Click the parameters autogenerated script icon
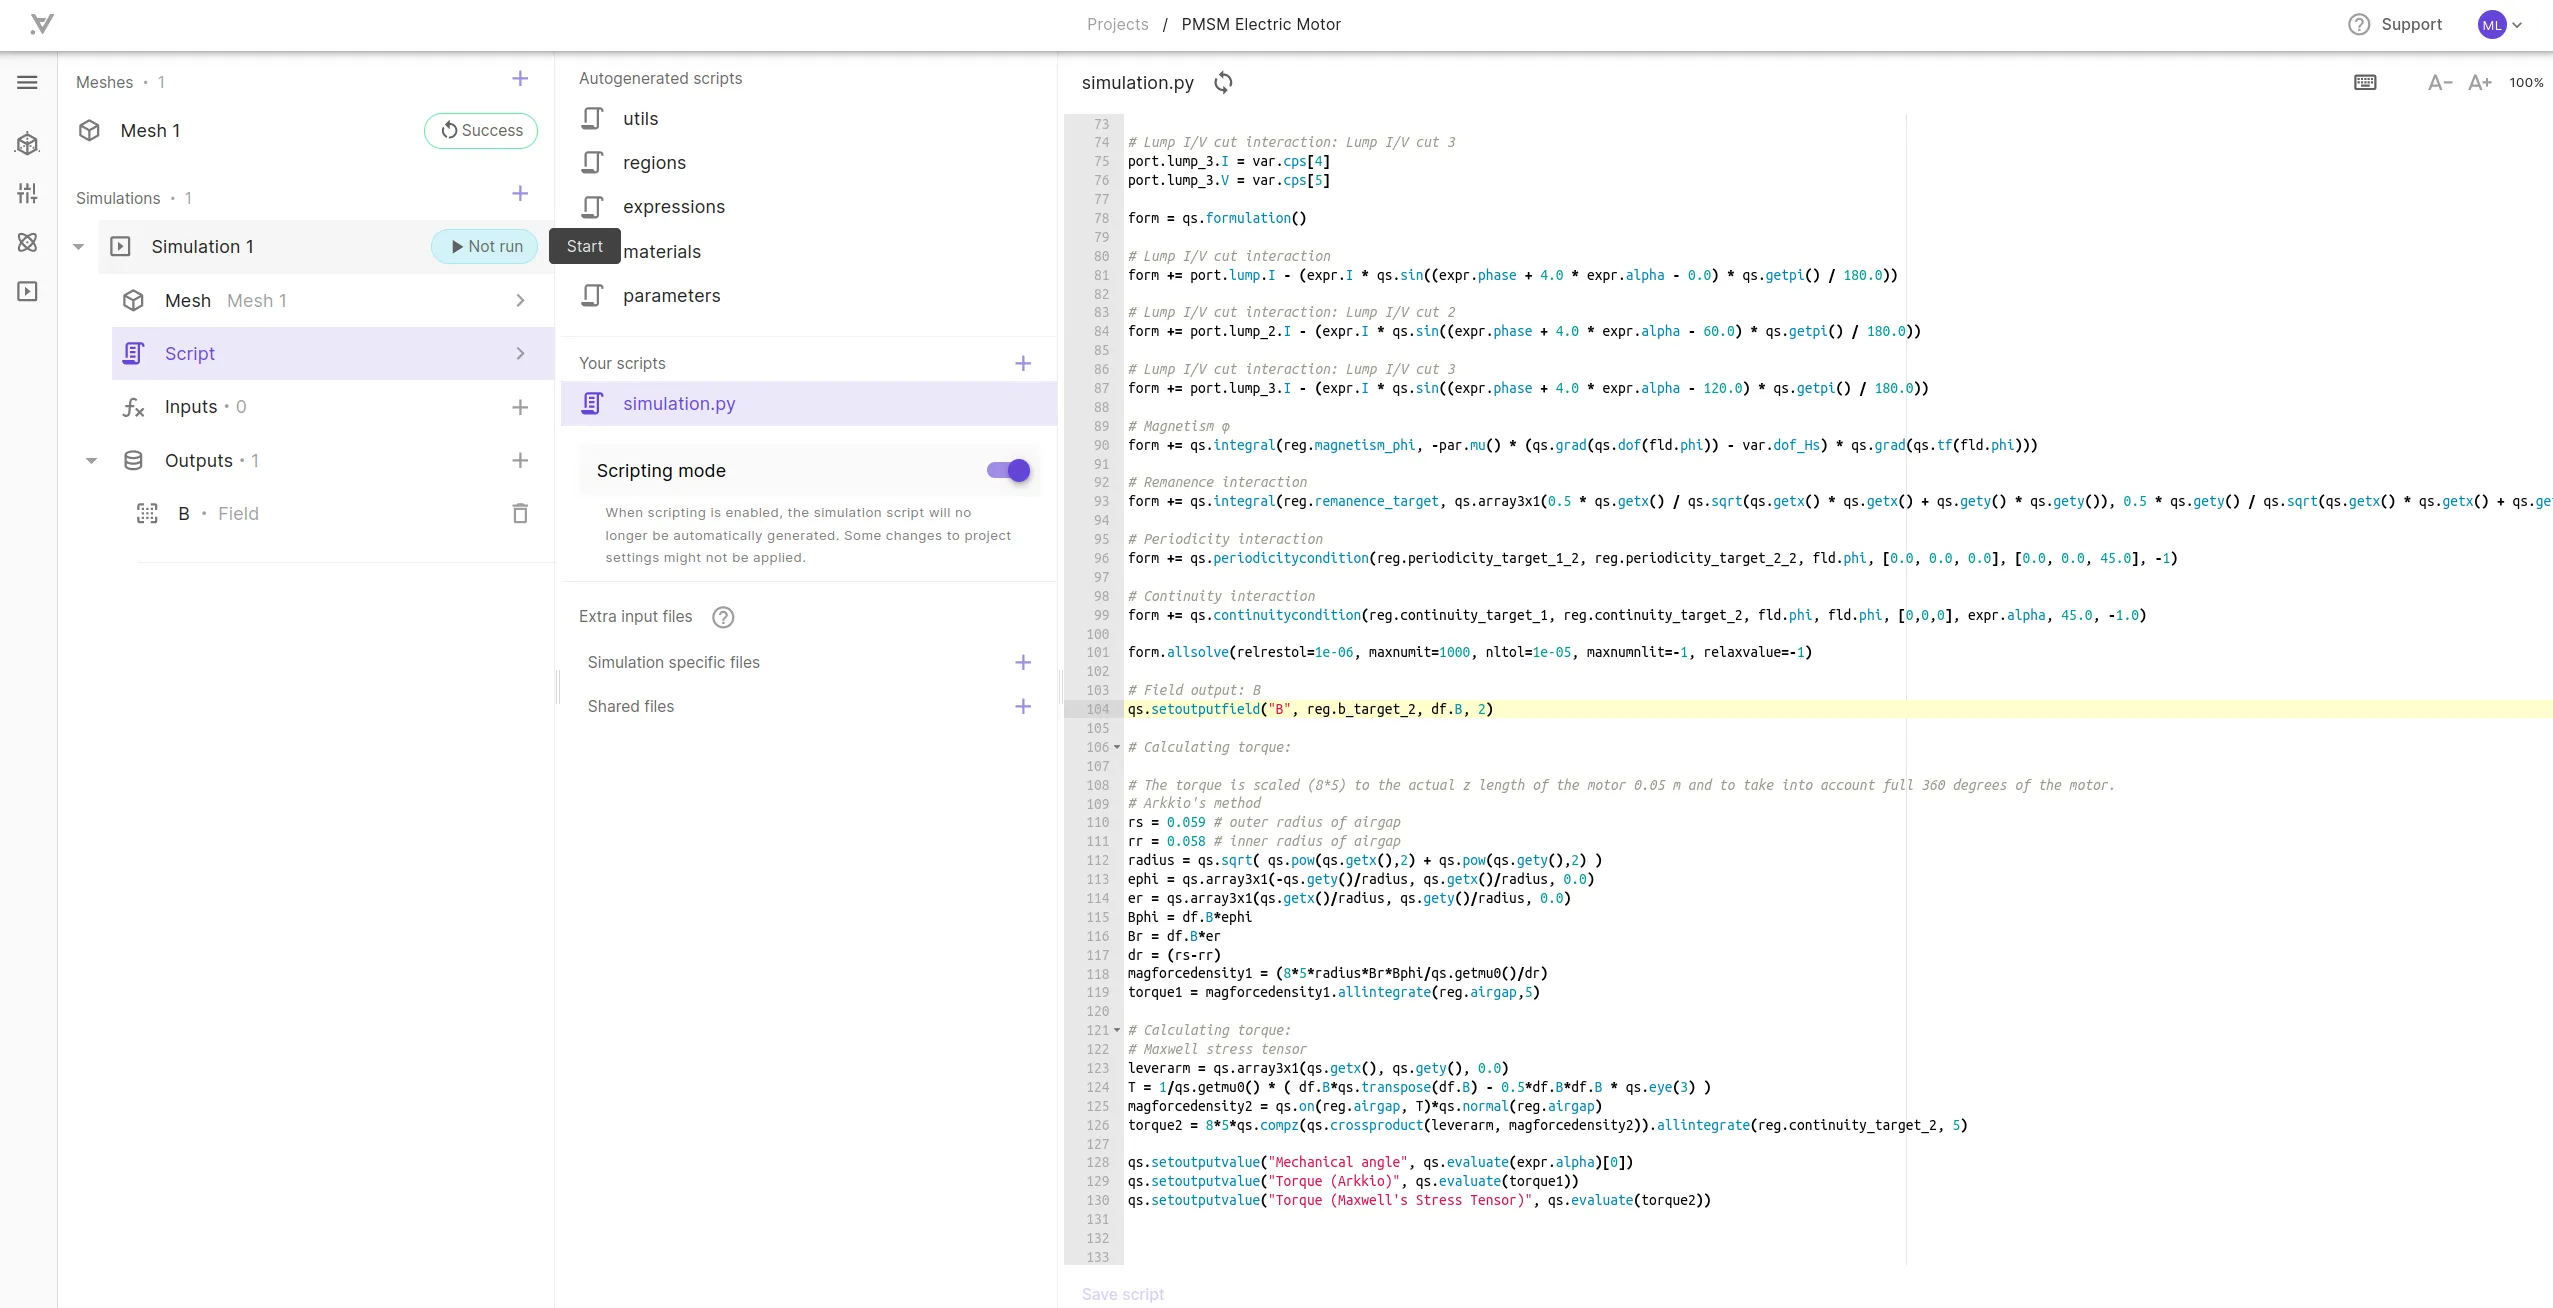Viewport: 2553px width, 1308px height. click(595, 295)
